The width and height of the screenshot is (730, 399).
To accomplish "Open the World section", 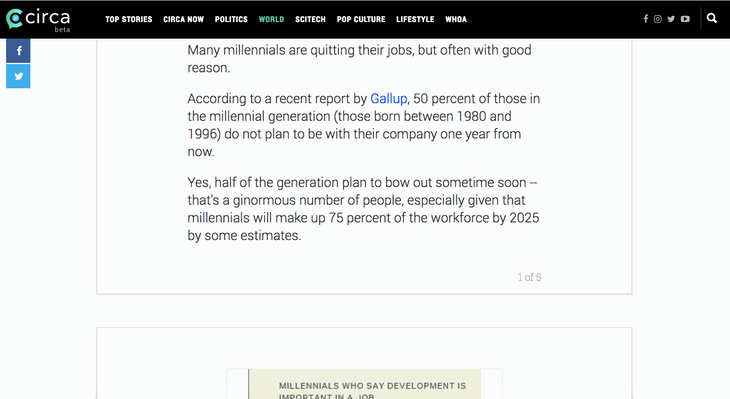I will 271,19.
